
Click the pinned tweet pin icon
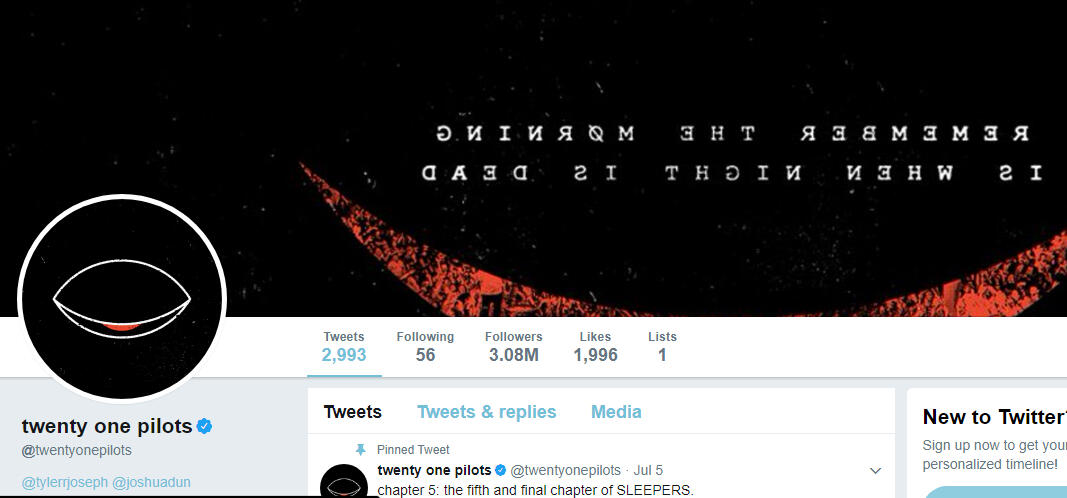point(361,450)
